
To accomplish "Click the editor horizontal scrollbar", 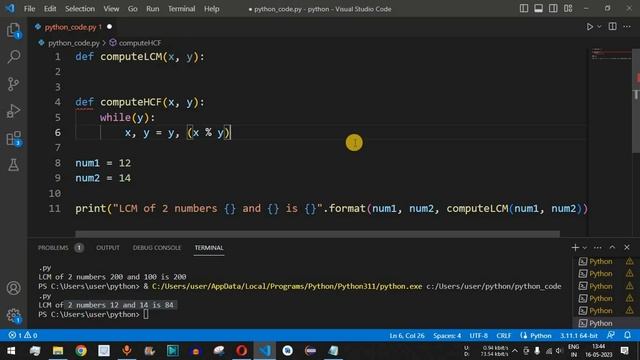I will tap(317, 234).
